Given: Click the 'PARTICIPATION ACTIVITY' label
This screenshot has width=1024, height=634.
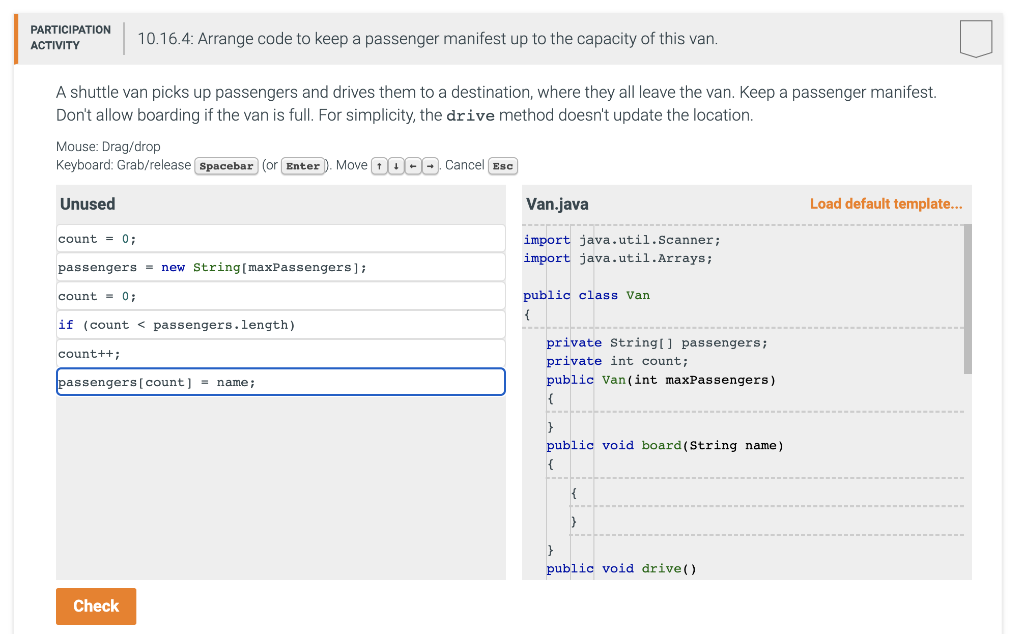Looking at the screenshot, I should pos(71,38).
